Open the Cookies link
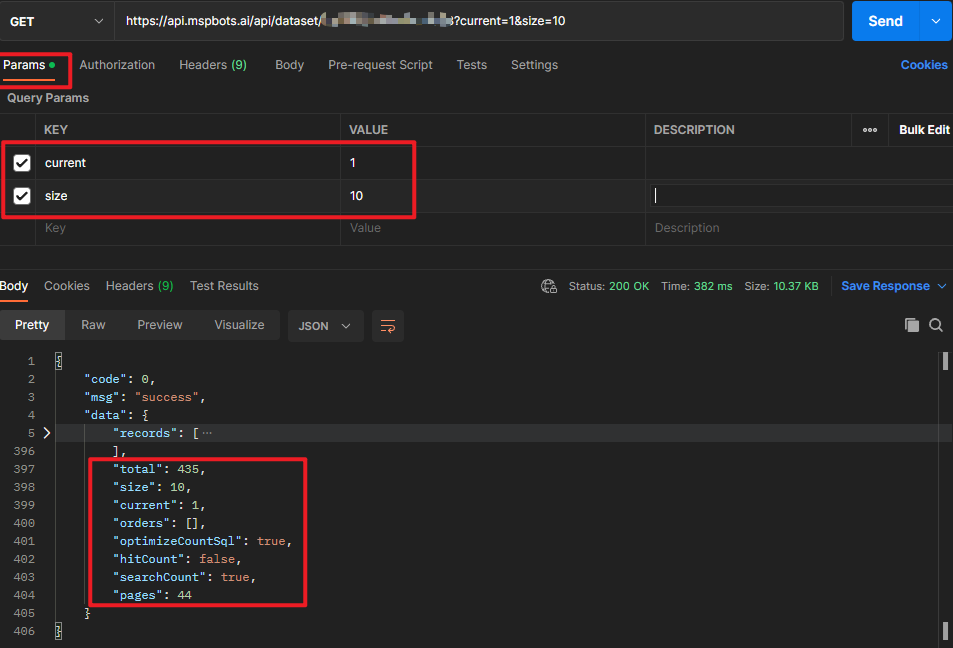 pyautogui.click(x=923, y=65)
